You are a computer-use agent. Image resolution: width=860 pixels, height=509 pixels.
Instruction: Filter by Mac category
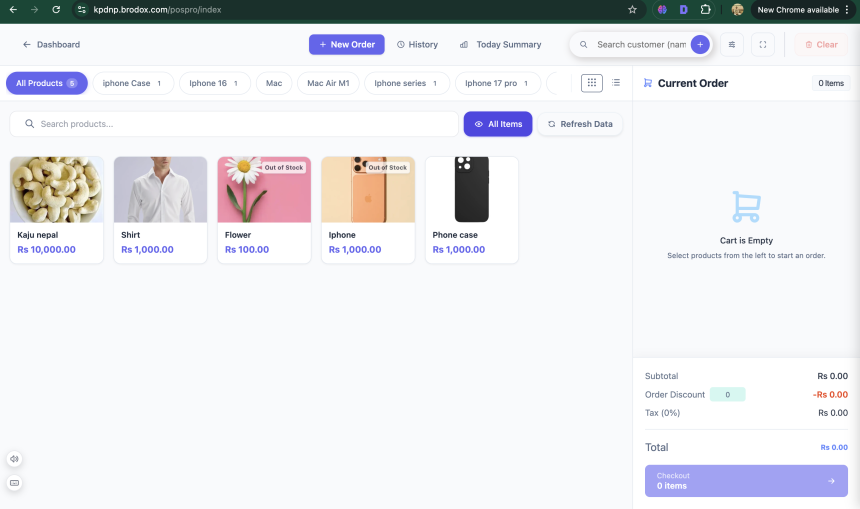tap(274, 83)
